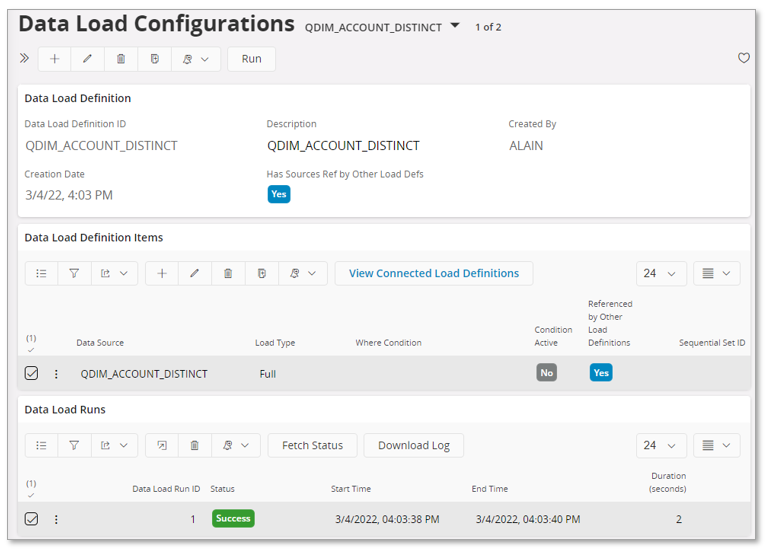Toggle the select-all checkmark above Data Load Runs rows
Viewport: 766px width, 551px height.
coord(31,495)
